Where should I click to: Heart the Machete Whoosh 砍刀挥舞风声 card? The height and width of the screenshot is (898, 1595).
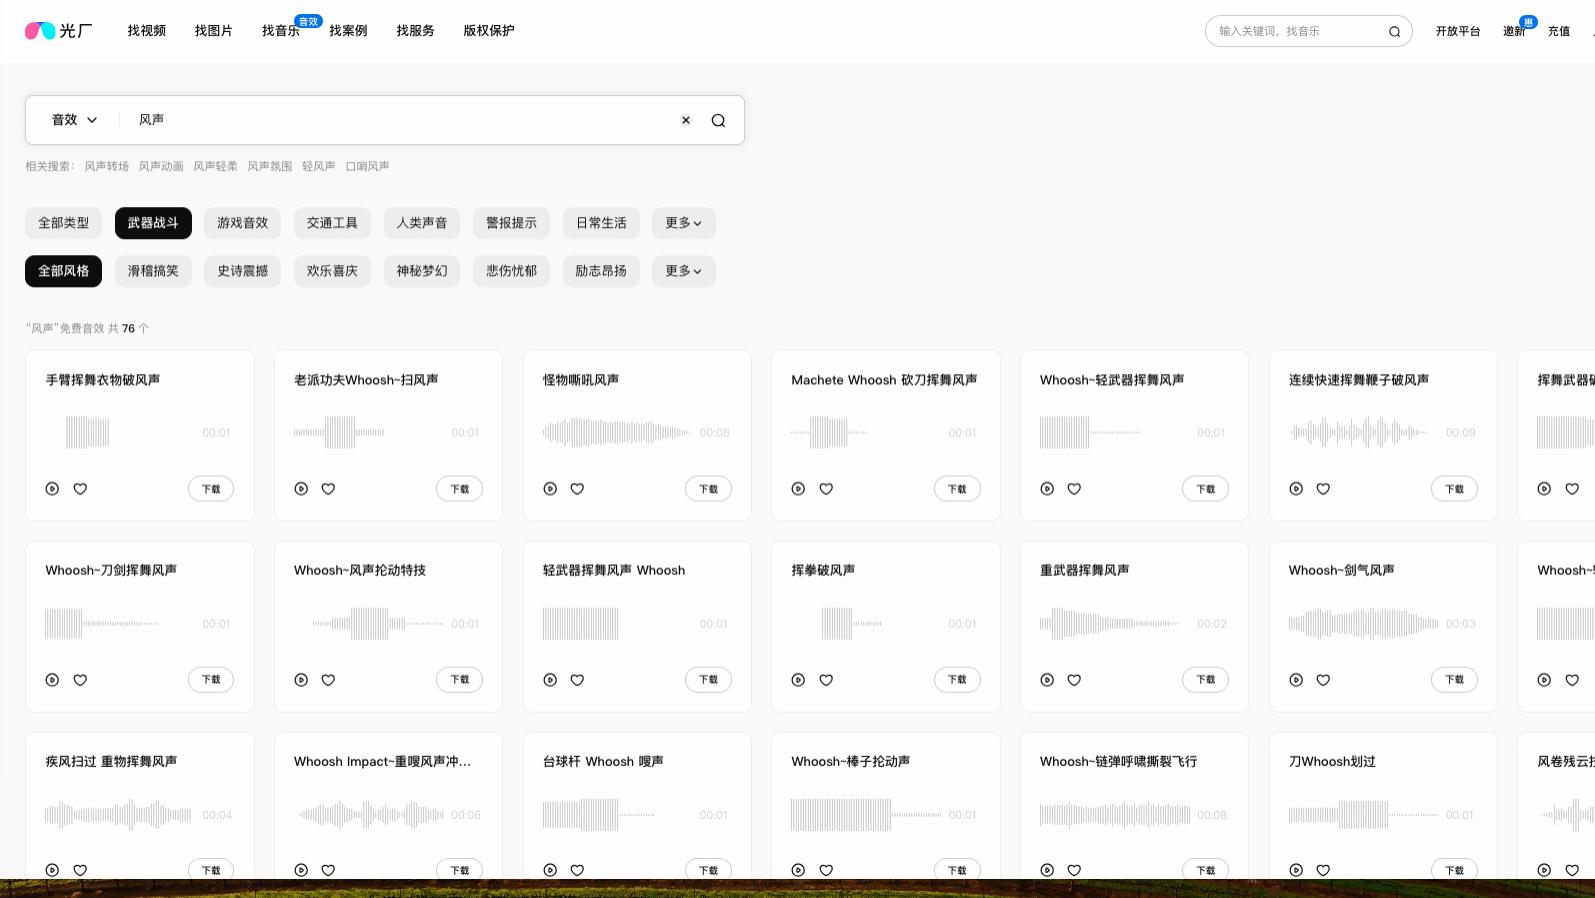(826, 489)
